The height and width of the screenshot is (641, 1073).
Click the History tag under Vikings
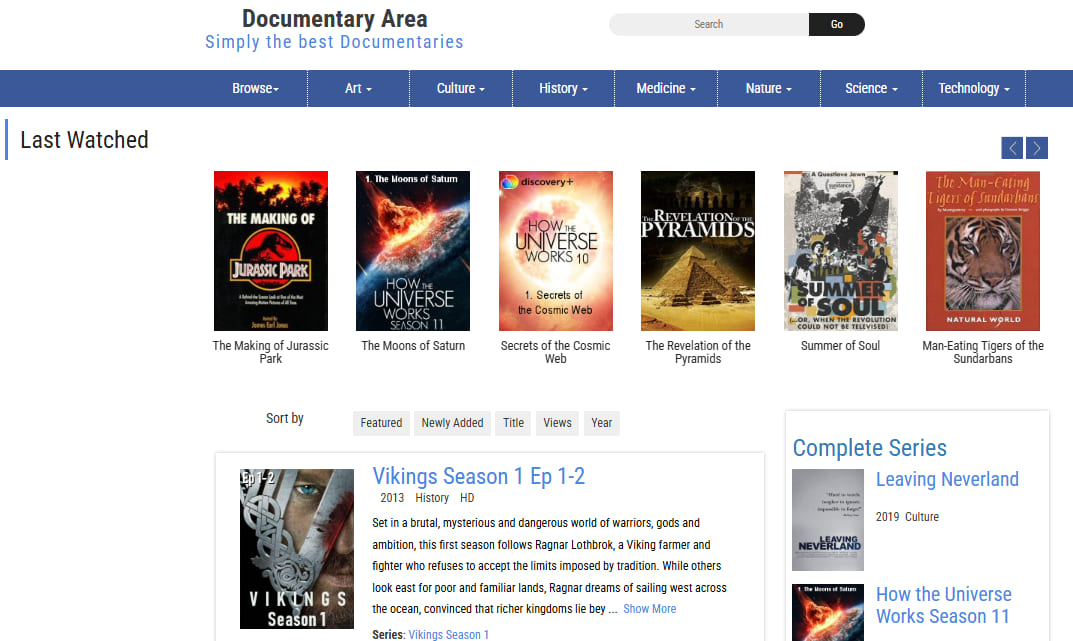tap(432, 498)
